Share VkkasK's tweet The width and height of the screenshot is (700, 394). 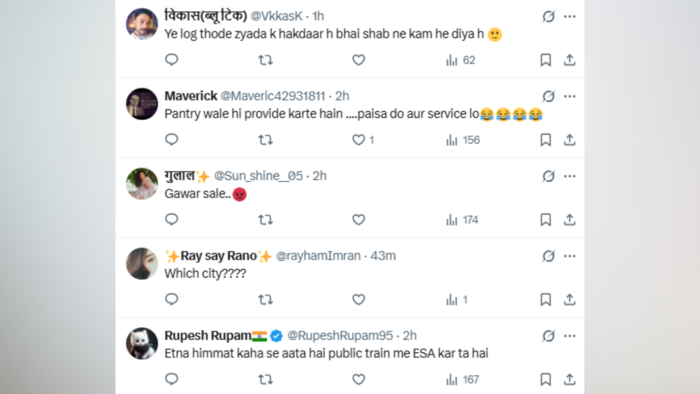point(569,60)
